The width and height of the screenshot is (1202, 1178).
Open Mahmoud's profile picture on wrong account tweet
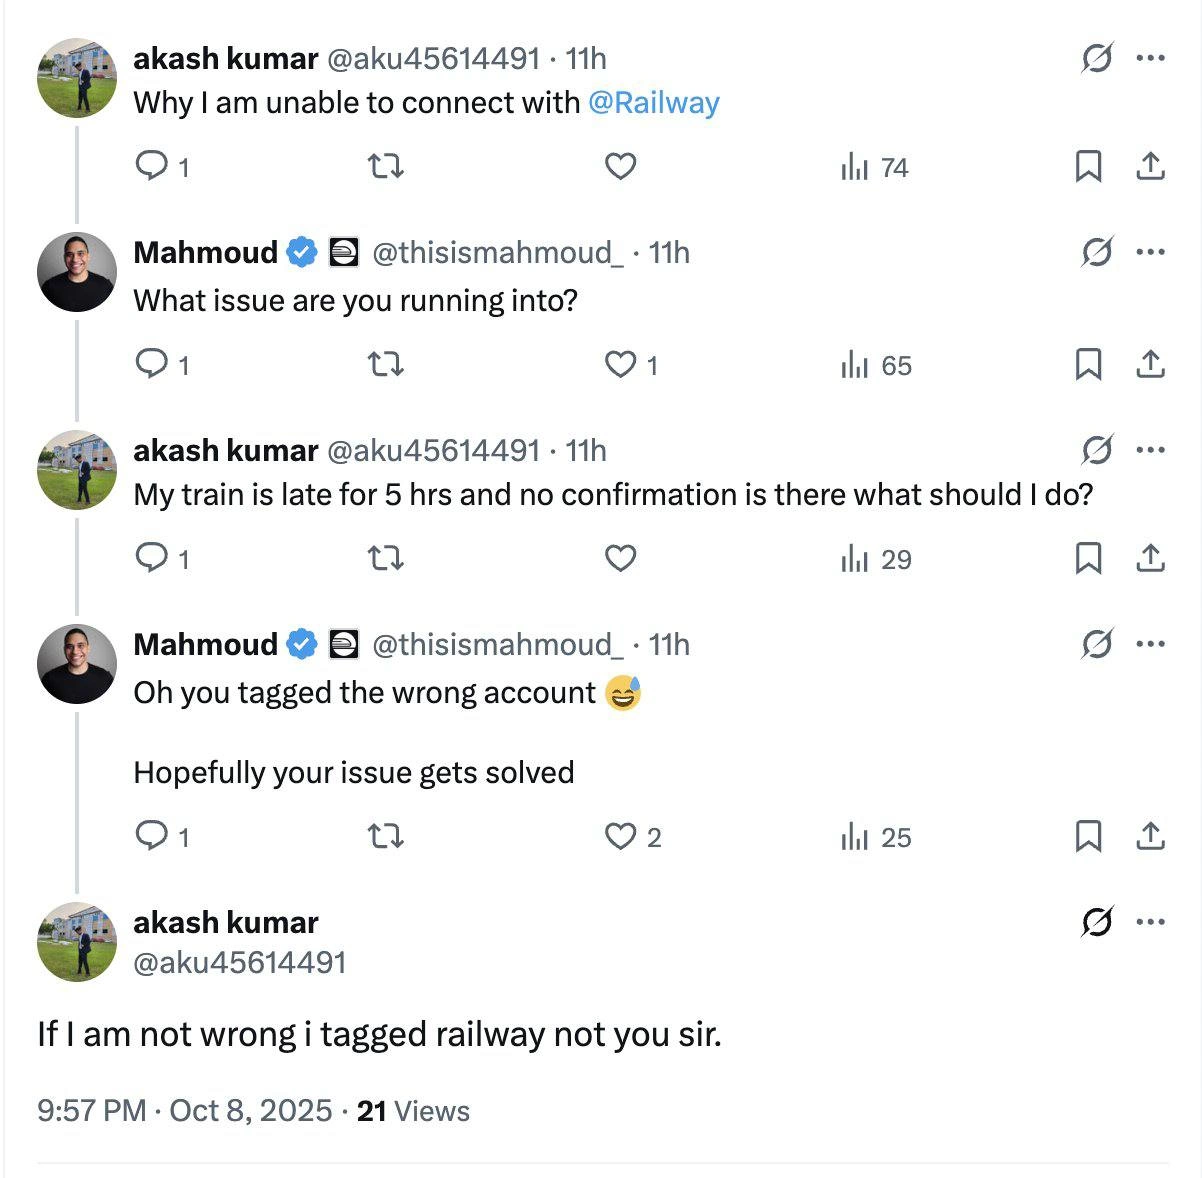pos(77,664)
